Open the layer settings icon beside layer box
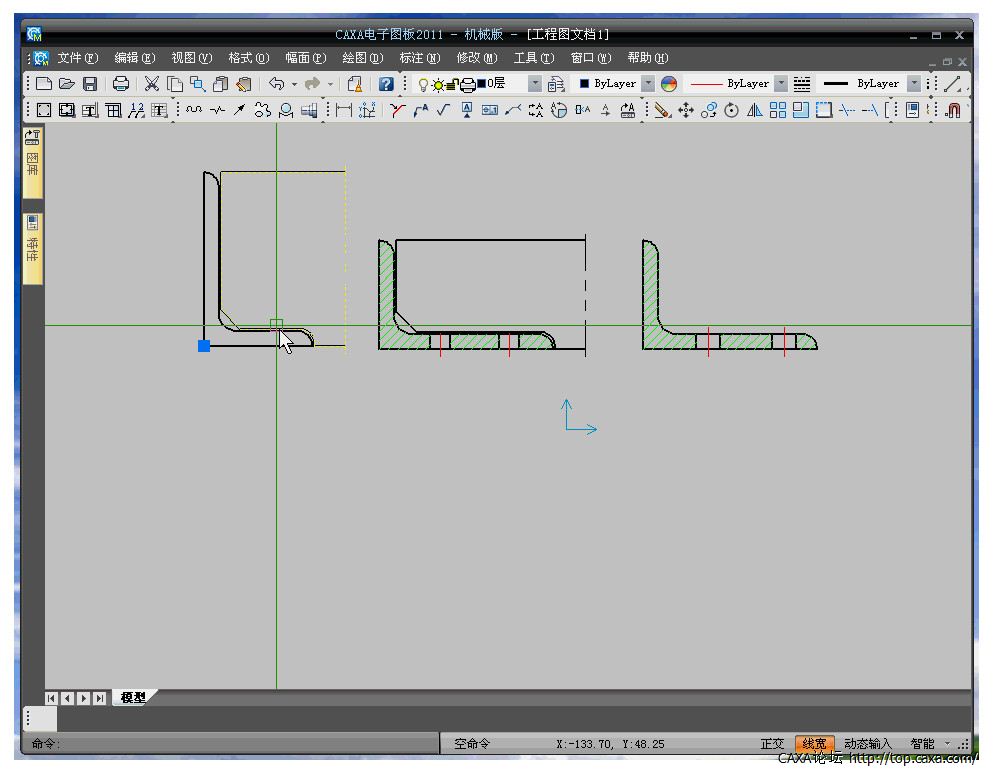Image resolution: width=993 pixels, height=775 pixels. point(555,84)
